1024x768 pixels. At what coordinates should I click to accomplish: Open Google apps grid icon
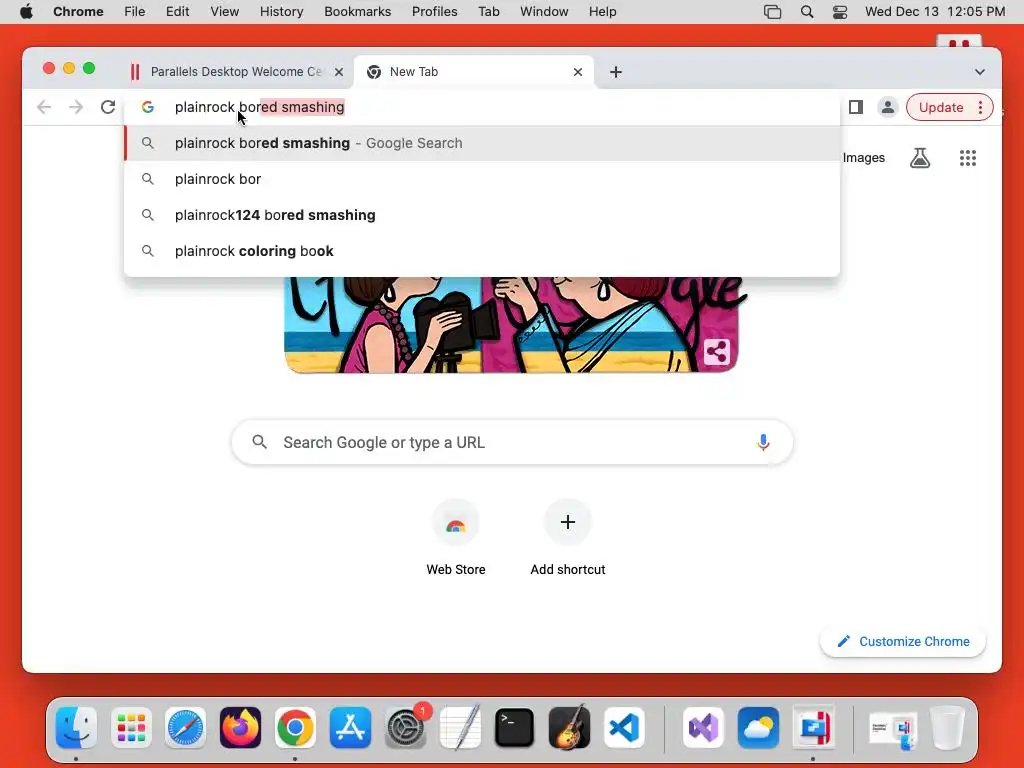[x=968, y=157]
